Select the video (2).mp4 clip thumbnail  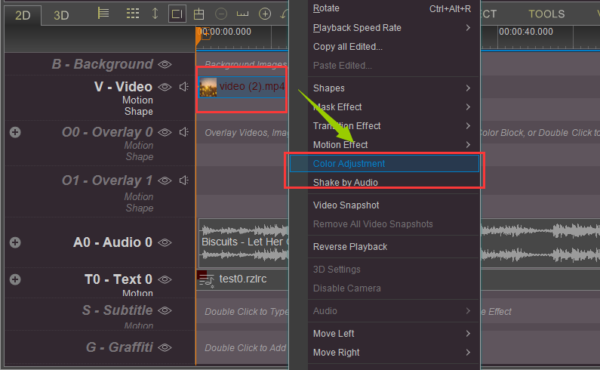pyautogui.click(x=208, y=87)
